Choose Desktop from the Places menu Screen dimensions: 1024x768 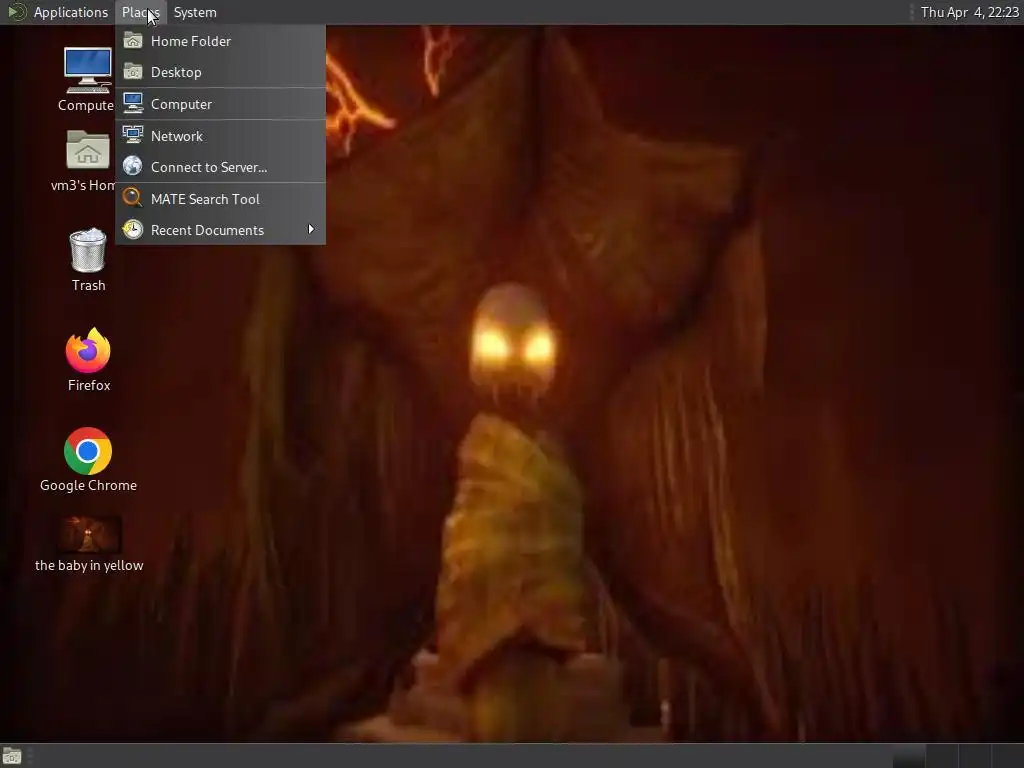click(221, 72)
